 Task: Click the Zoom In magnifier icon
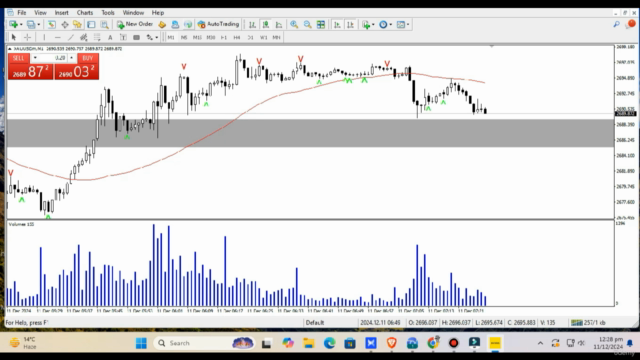(294, 24)
